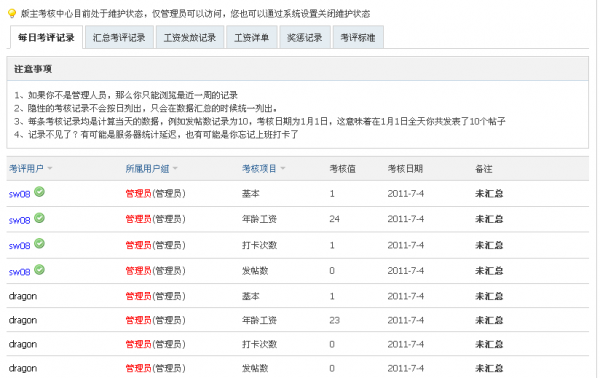Open the 考核项目 sort arrow

283,168
